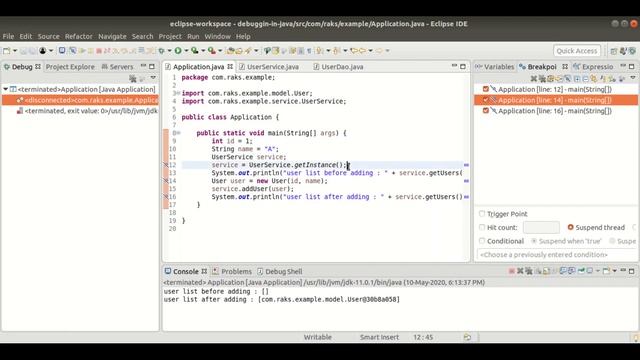Click the Hit count input field
Viewport: 640px width, 360px height.
(x=541, y=227)
